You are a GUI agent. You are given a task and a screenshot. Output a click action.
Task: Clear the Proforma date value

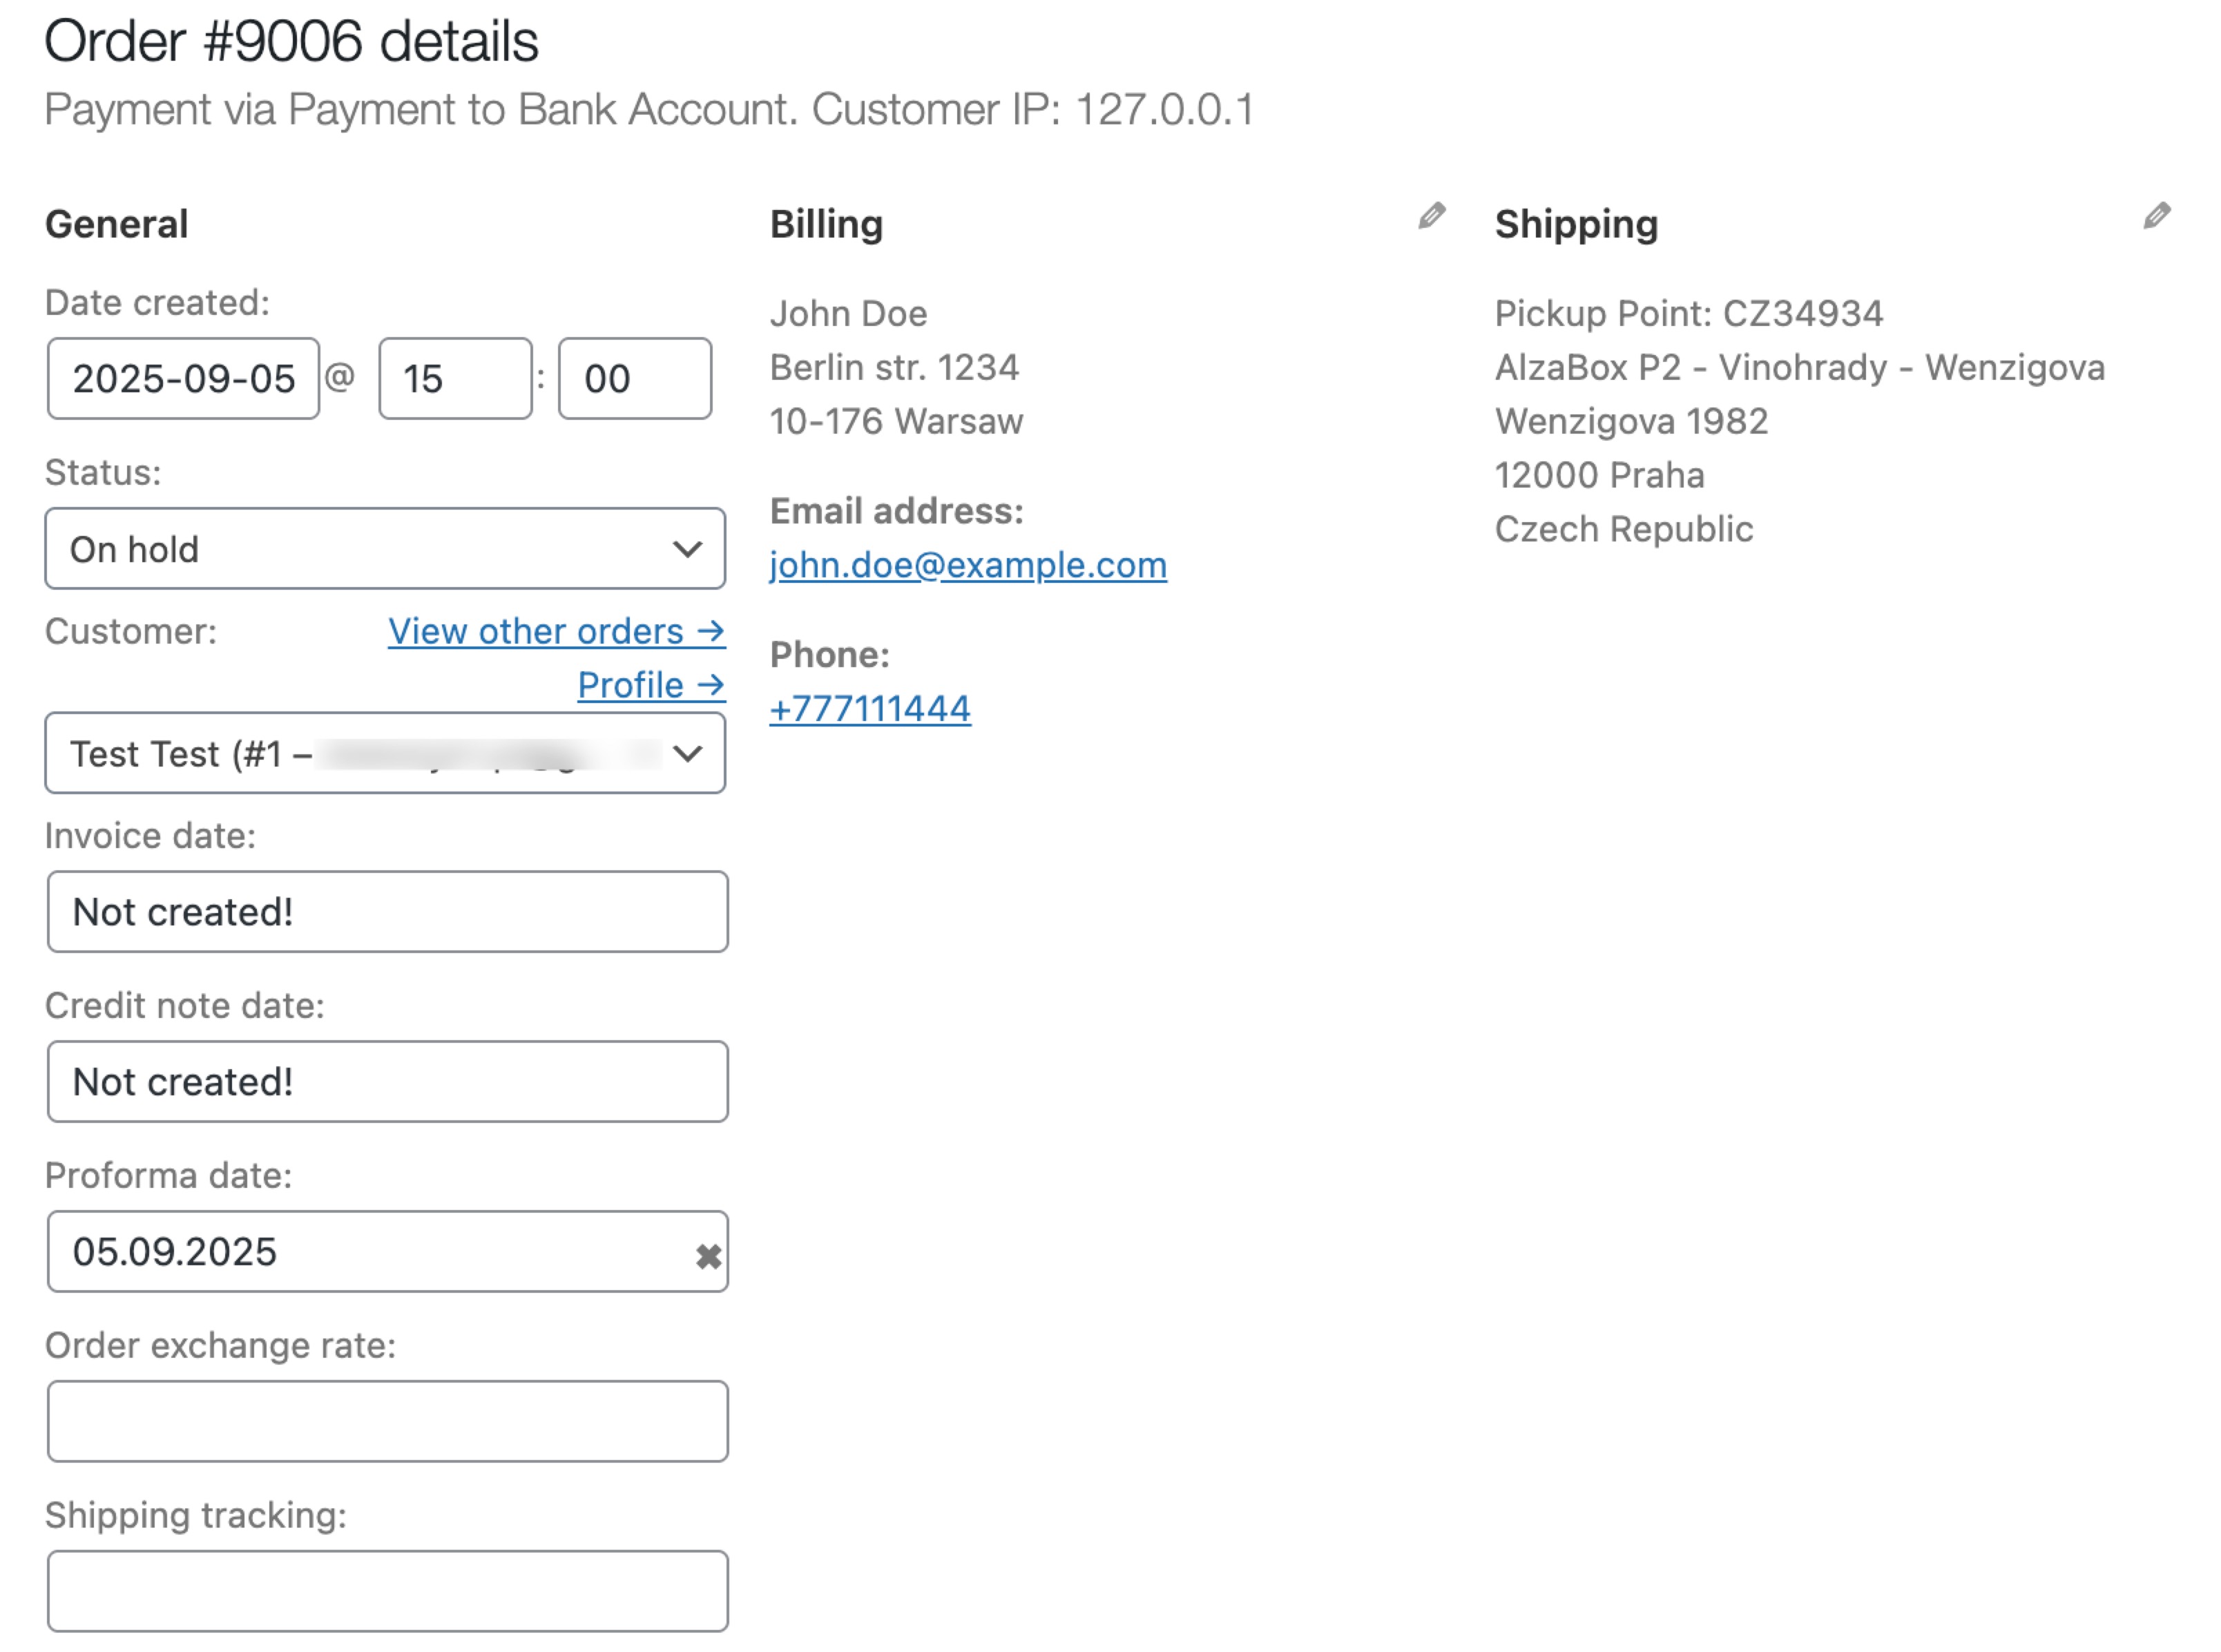pyautogui.click(x=708, y=1255)
